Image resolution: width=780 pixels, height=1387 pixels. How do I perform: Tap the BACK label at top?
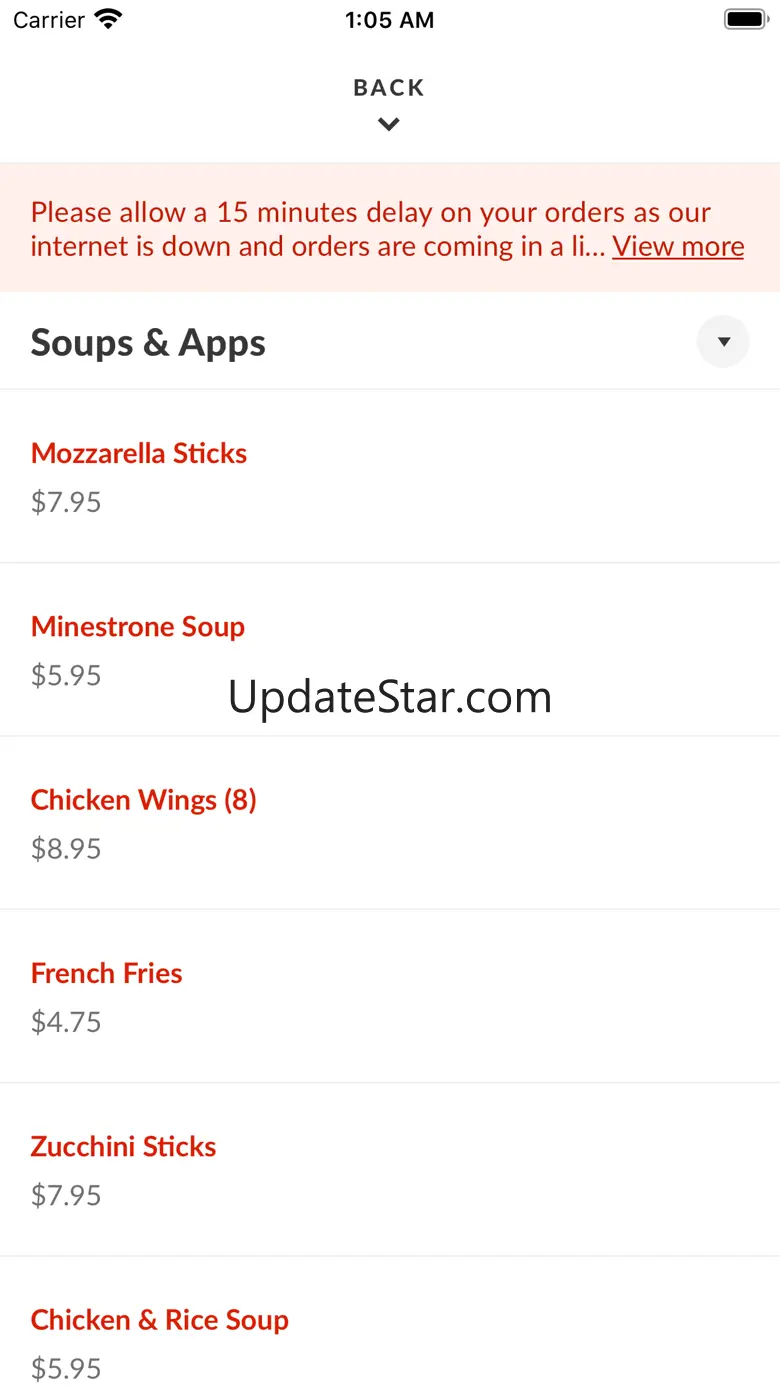pos(389,88)
